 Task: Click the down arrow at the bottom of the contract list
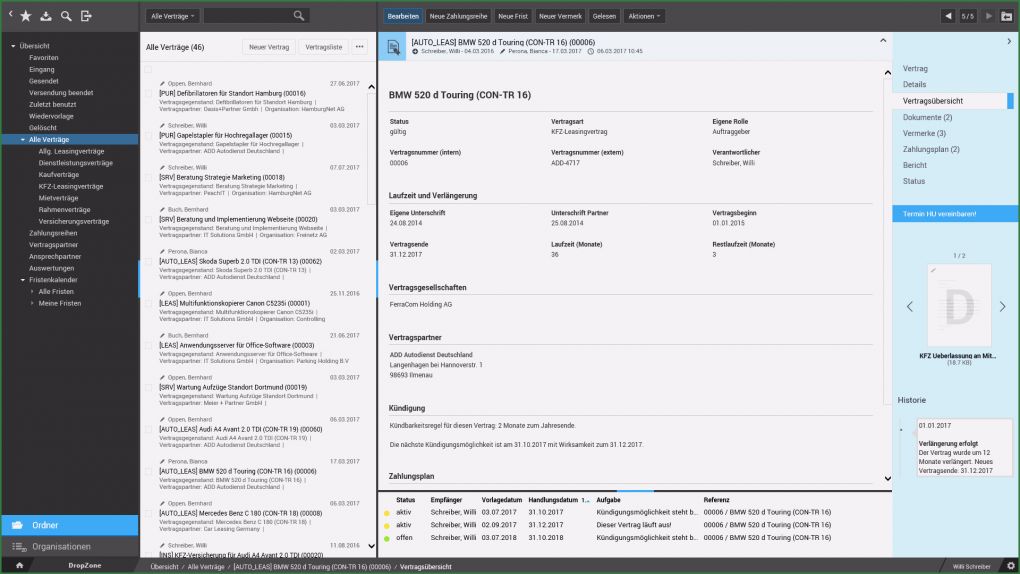click(x=371, y=546)
